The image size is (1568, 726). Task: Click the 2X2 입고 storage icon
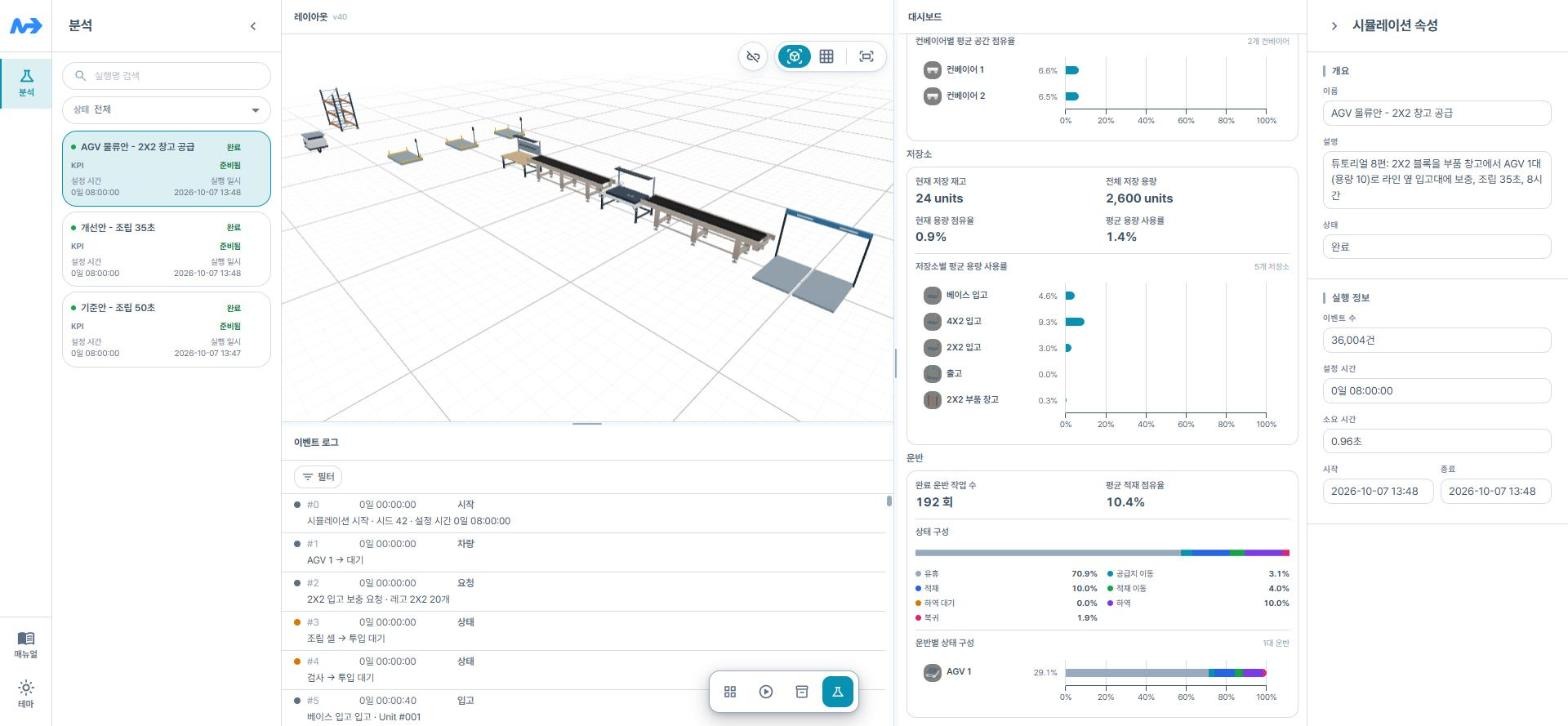pos(932,347)
